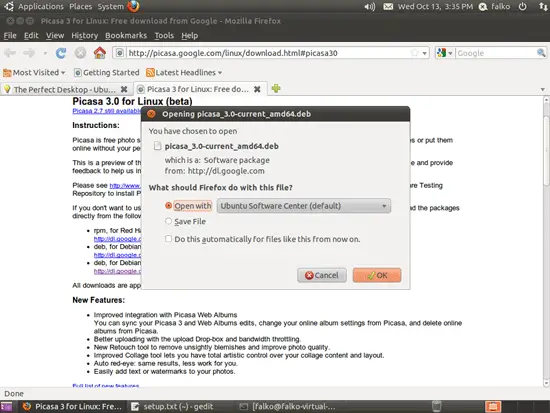Close the Perfect Desktop tab
Screen dimensions: 550x413
(124, 89)
